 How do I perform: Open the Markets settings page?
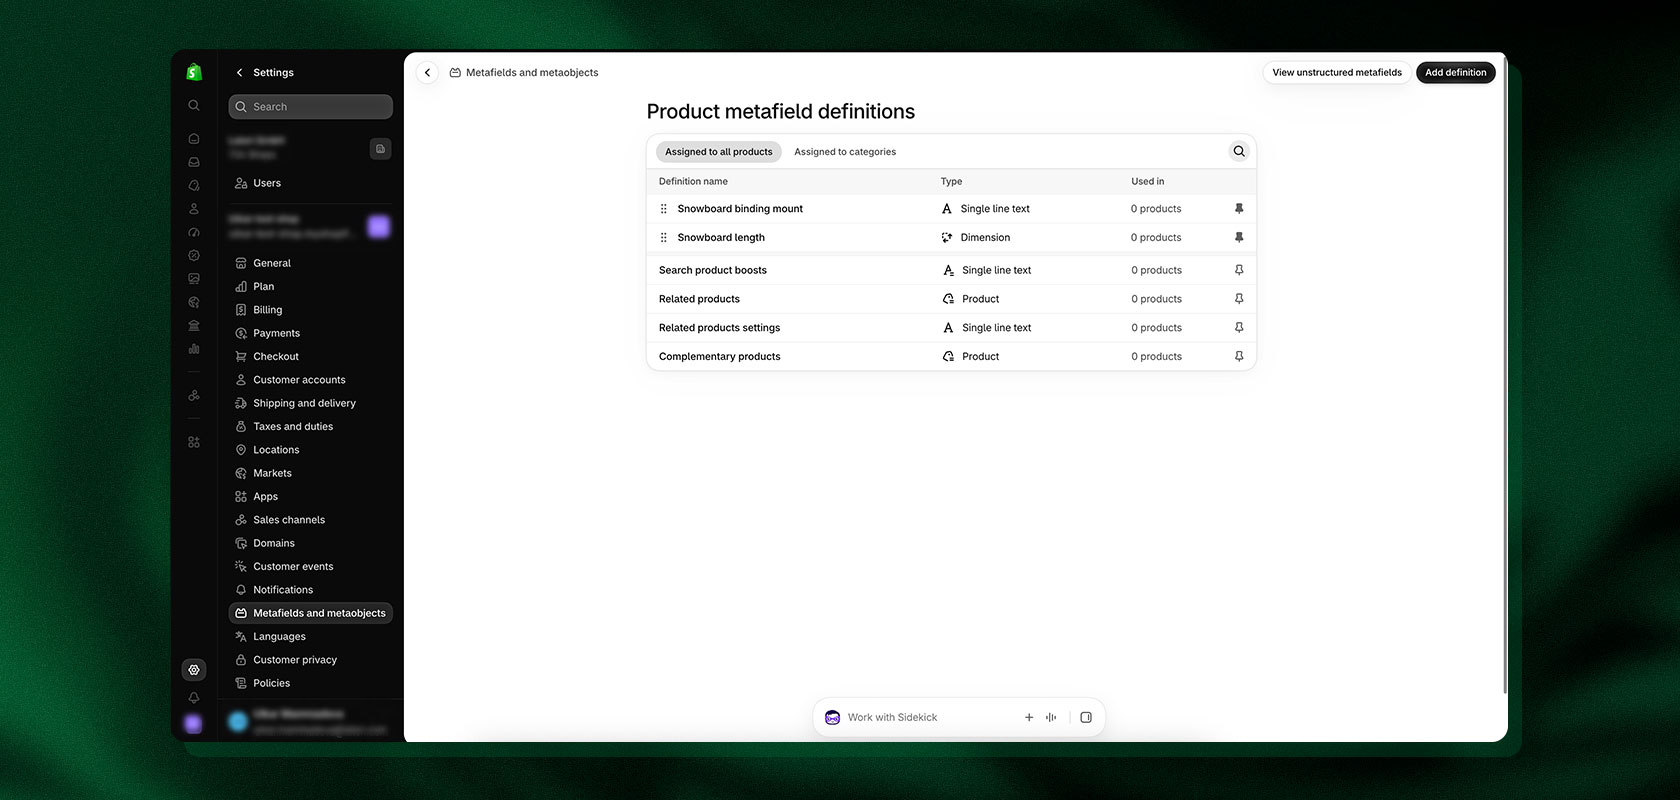310,473
